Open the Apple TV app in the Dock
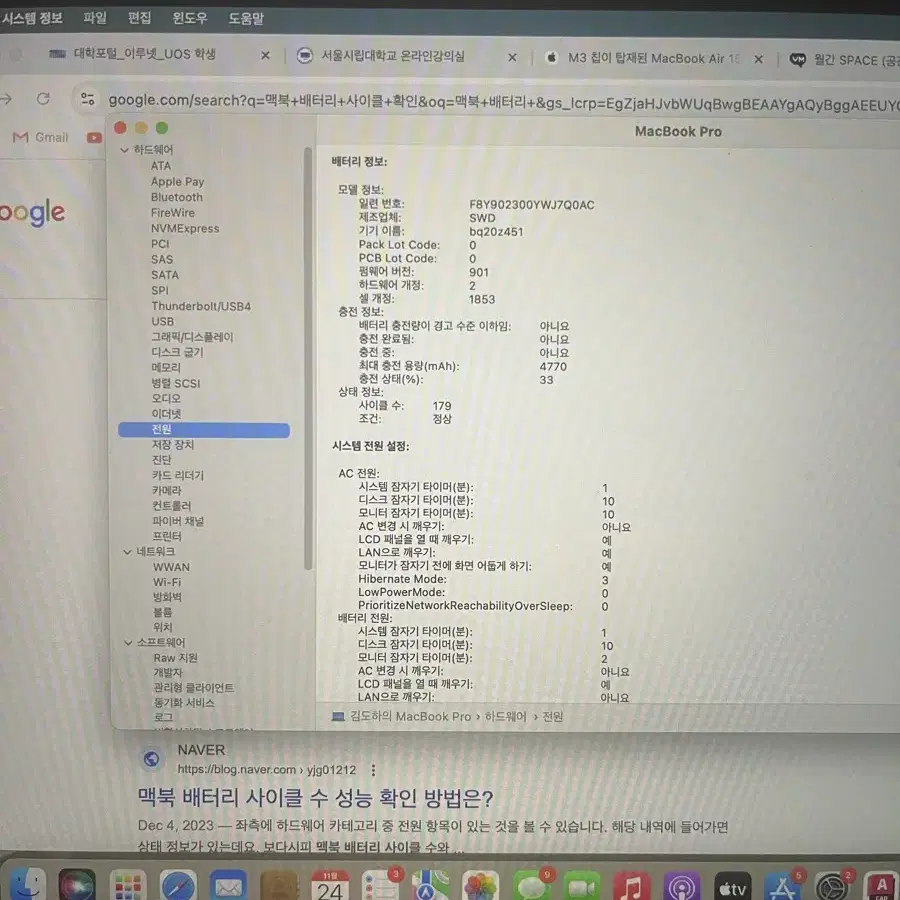 [732, 886]
